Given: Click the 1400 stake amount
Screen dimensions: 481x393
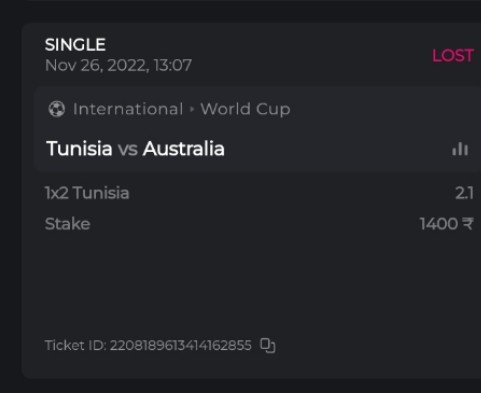Looking at the screenshot, I should [439, 224].
